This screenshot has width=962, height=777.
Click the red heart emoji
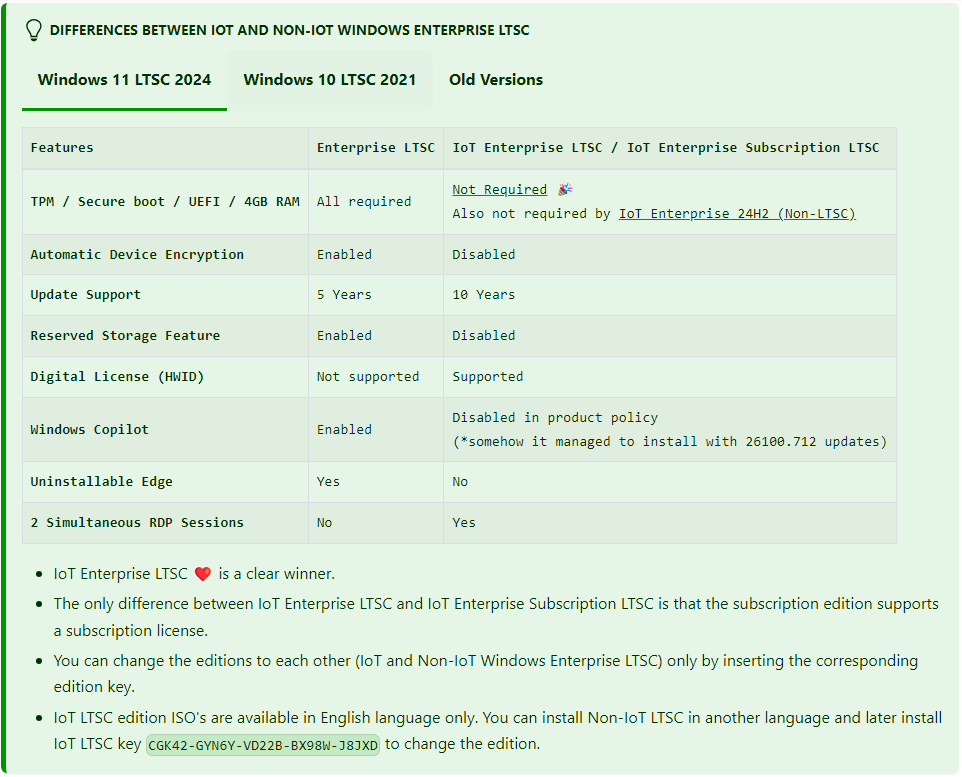(203, 574)
